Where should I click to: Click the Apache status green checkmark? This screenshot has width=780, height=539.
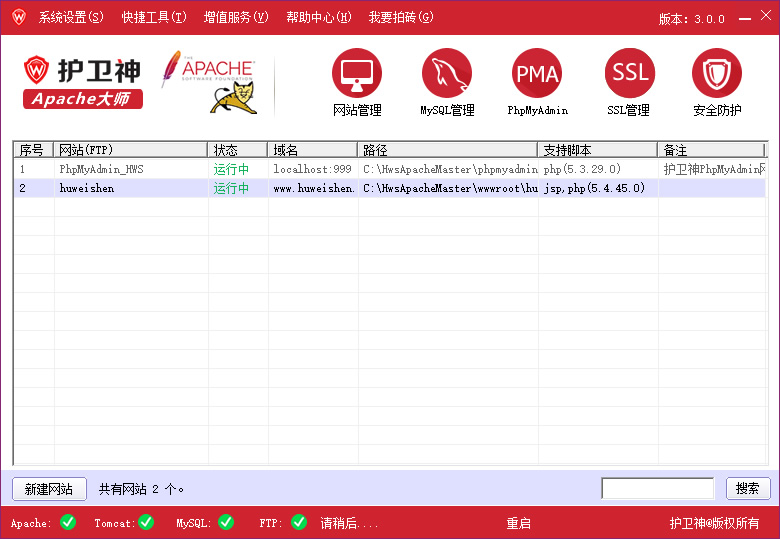[68, 522]
